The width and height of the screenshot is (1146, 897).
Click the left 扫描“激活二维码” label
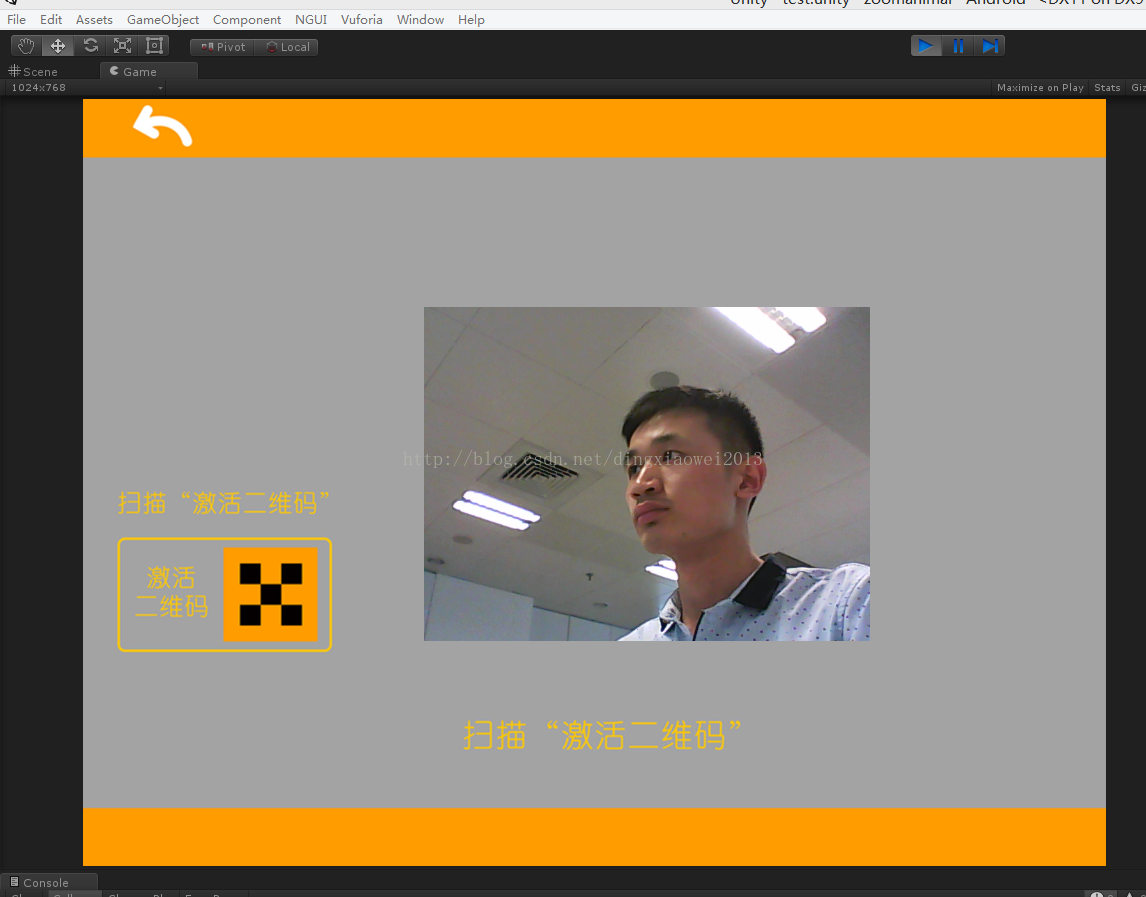[x=224, y=503]
